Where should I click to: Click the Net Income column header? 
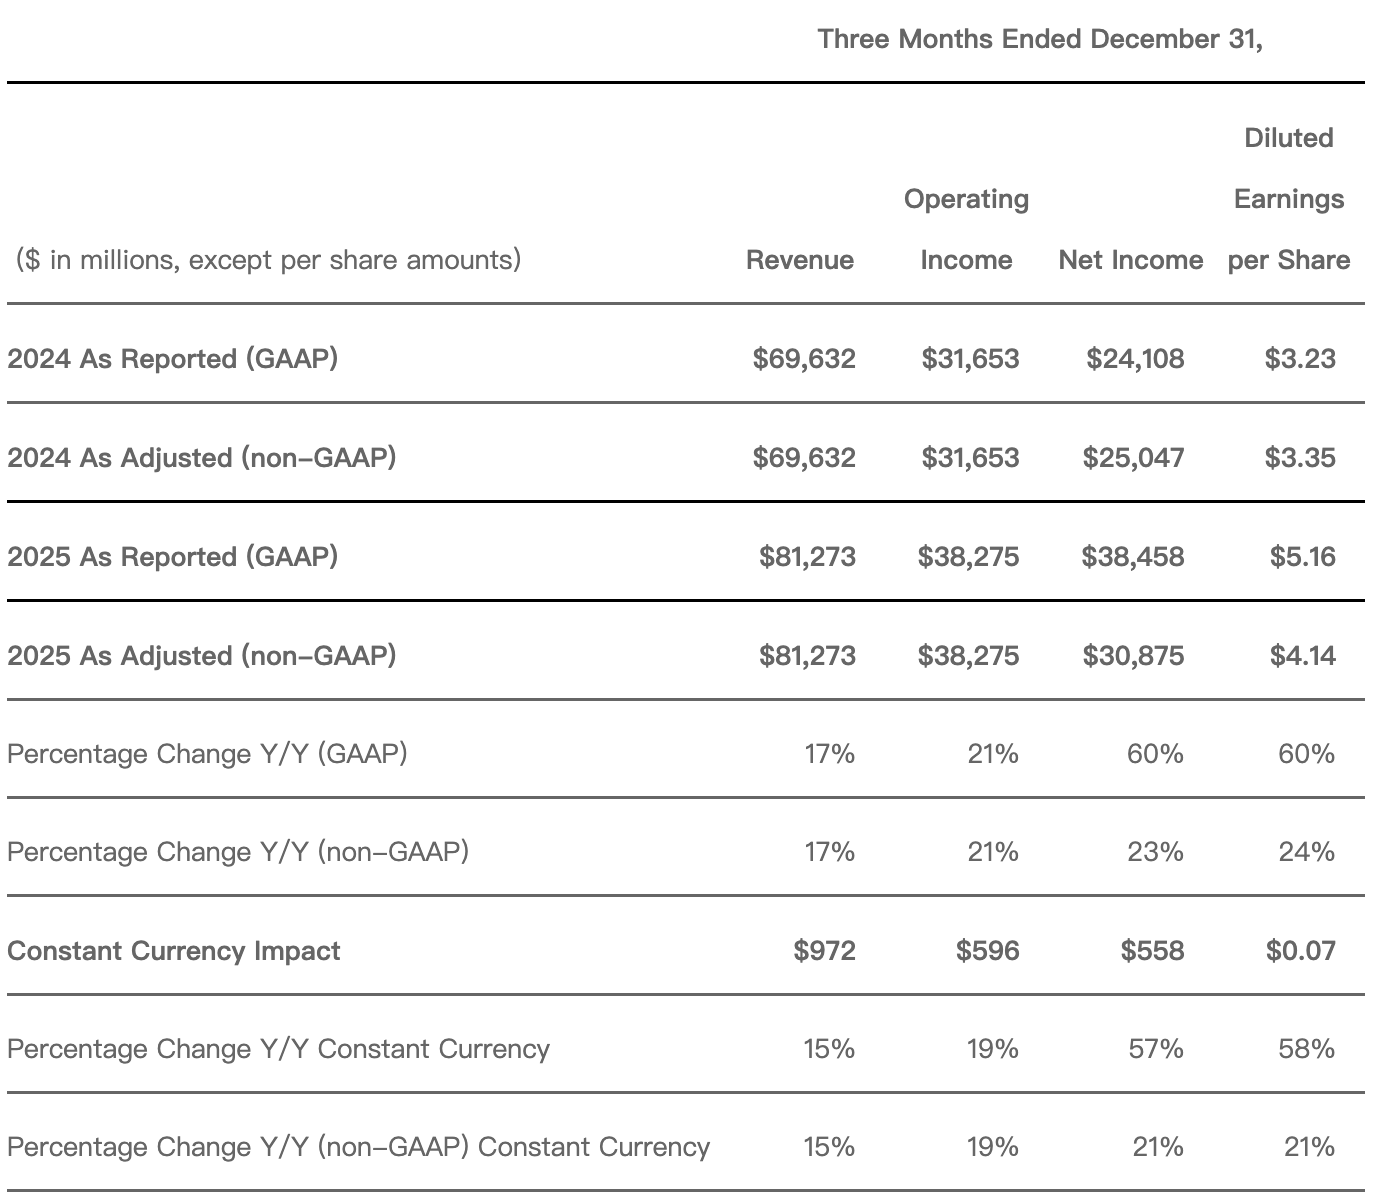1130,260
